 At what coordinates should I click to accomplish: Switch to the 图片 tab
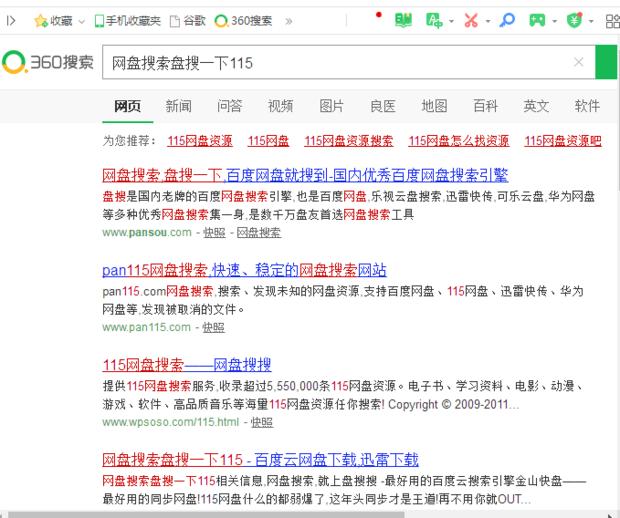tap(331, 106)
